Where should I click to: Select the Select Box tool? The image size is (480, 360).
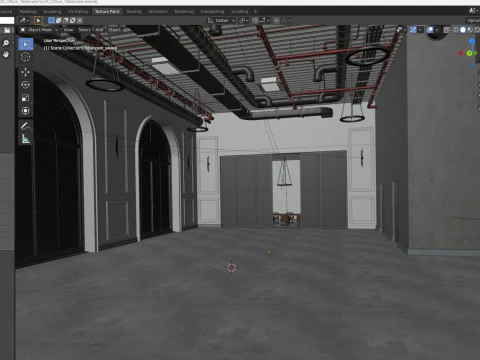25,44
